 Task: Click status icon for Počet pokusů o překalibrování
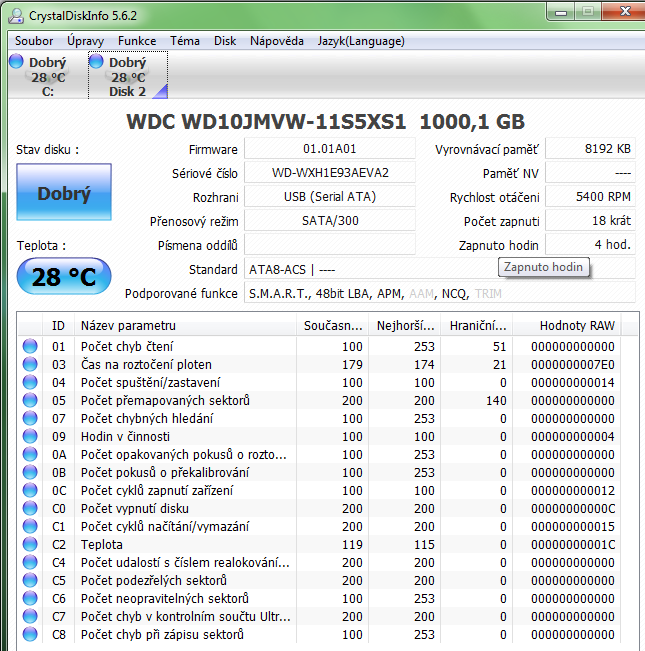click(30, 472)
